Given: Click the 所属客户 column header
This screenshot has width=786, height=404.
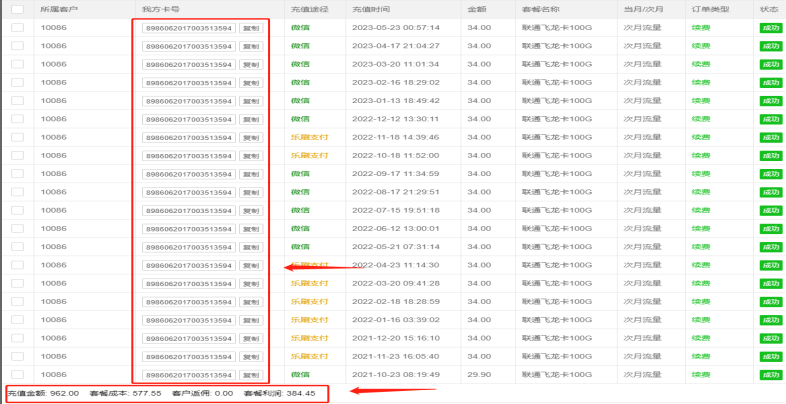Looking at the screenshot, I should pos(59,9).
